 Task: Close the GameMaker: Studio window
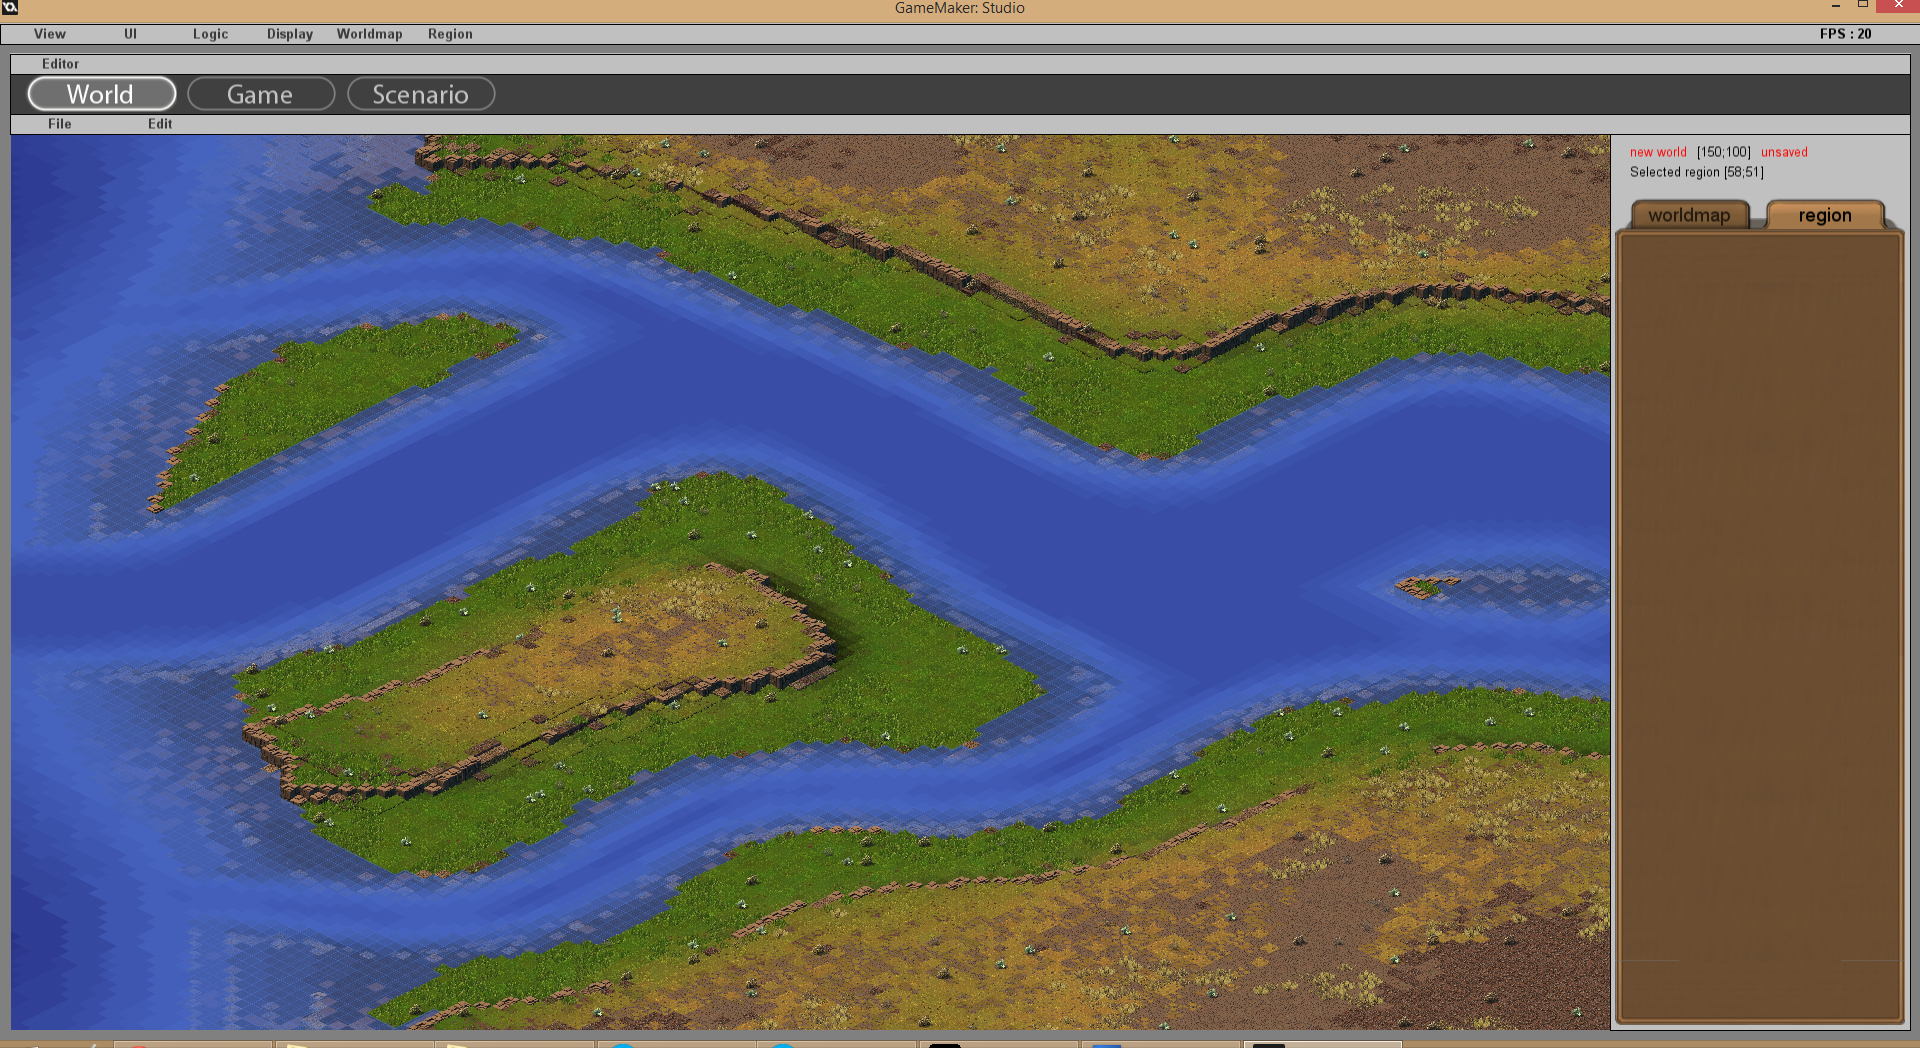1898,6
